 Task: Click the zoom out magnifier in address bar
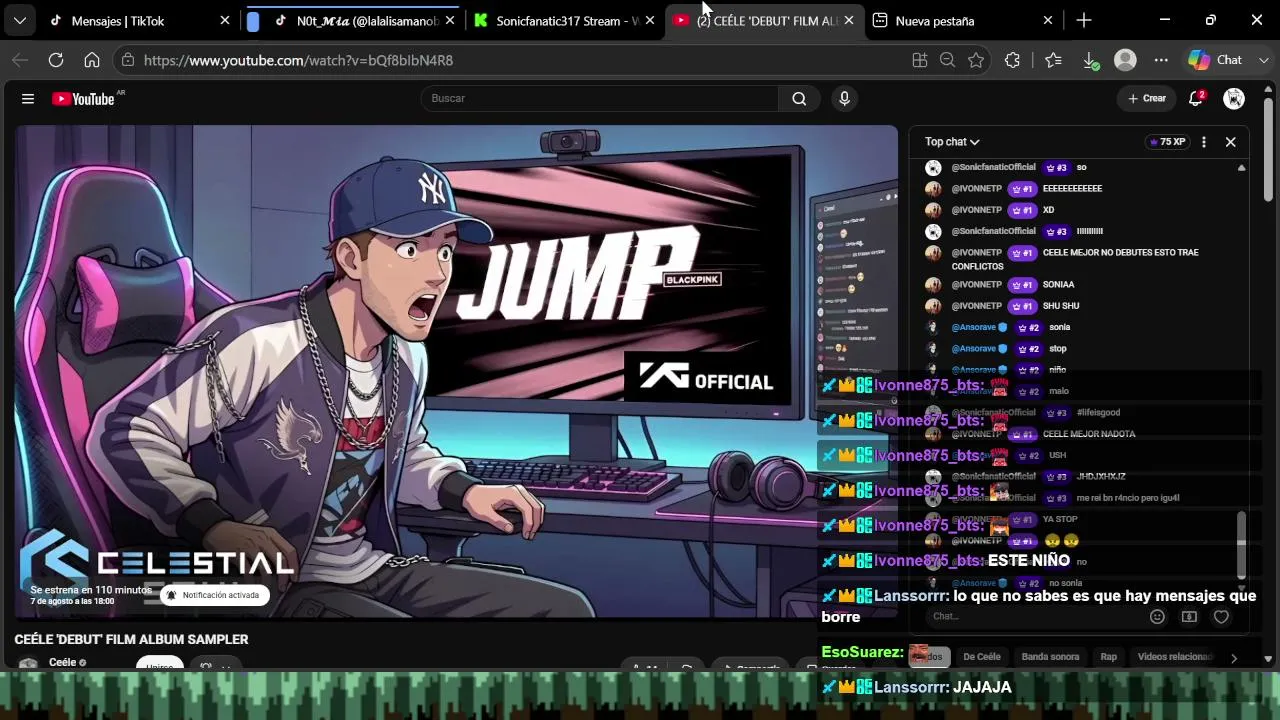(x=948, y=60)
